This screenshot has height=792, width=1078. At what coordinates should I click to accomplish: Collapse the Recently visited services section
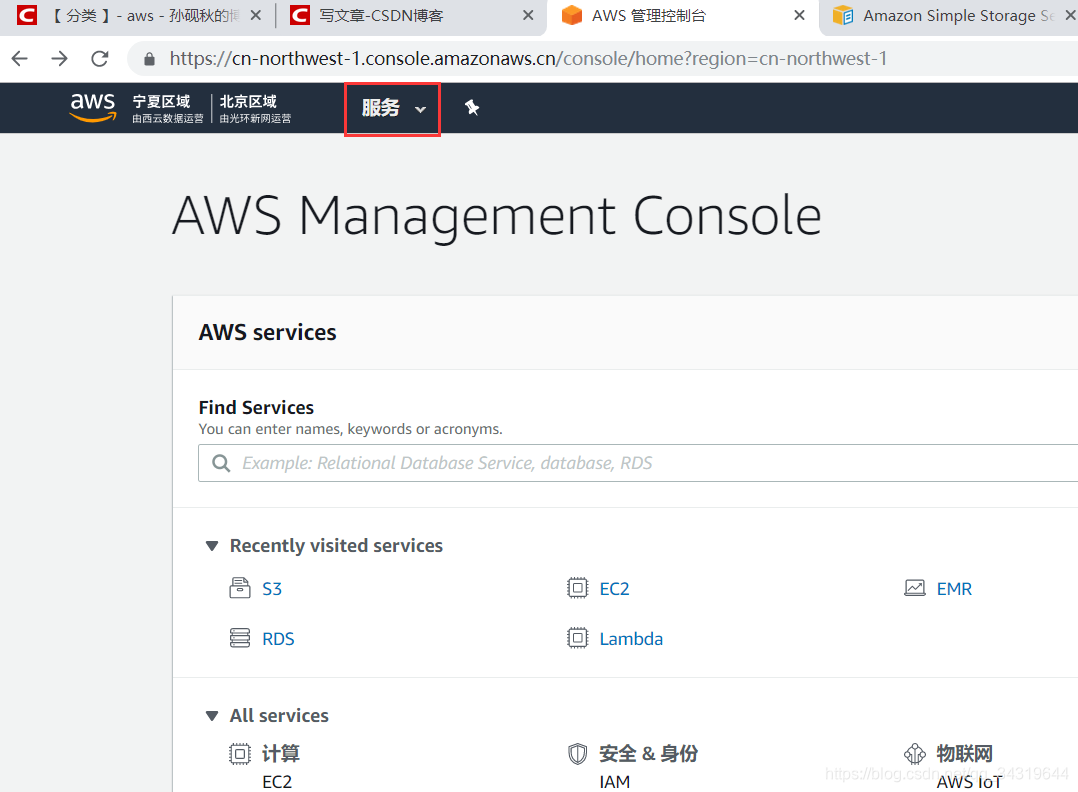211,545
